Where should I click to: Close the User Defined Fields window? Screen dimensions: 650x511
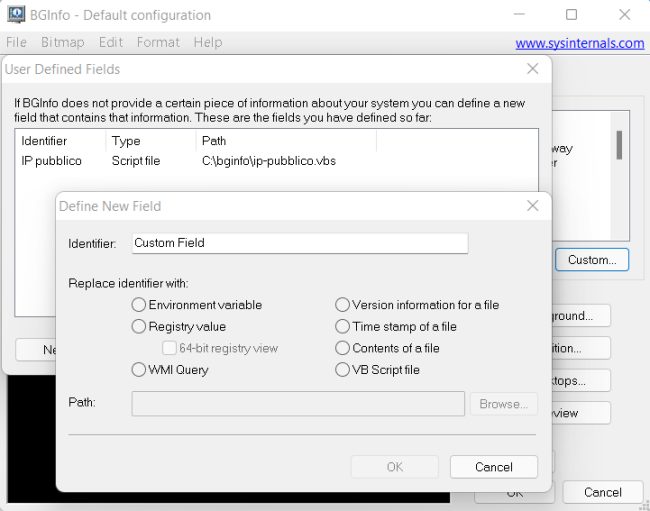(x=533, y=69)
